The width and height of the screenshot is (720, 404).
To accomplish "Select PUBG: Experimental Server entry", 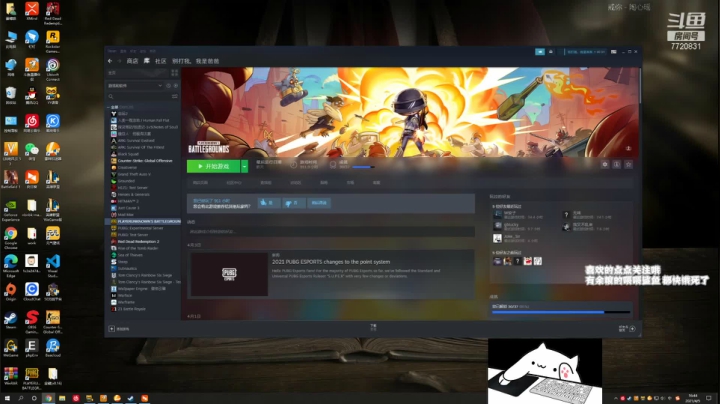I will (137, 228).
